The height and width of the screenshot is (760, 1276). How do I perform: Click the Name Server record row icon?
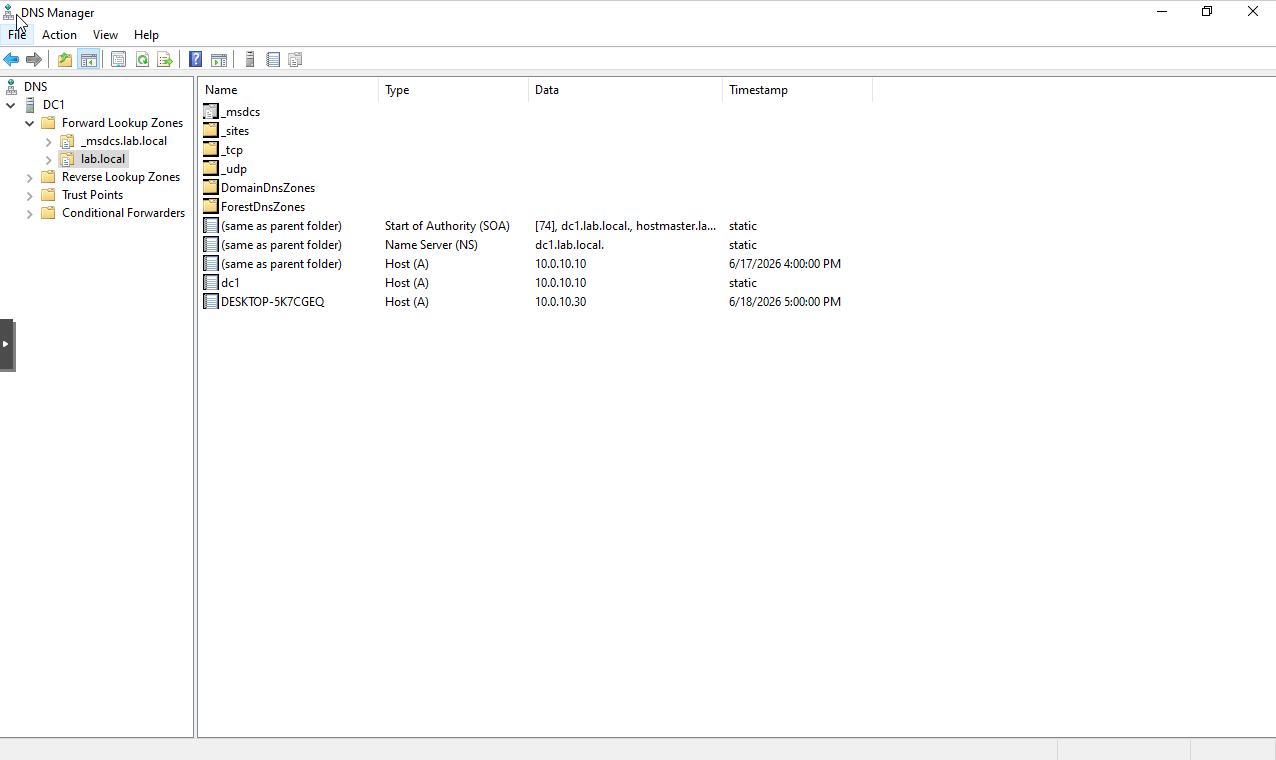(x=211, y=245)
